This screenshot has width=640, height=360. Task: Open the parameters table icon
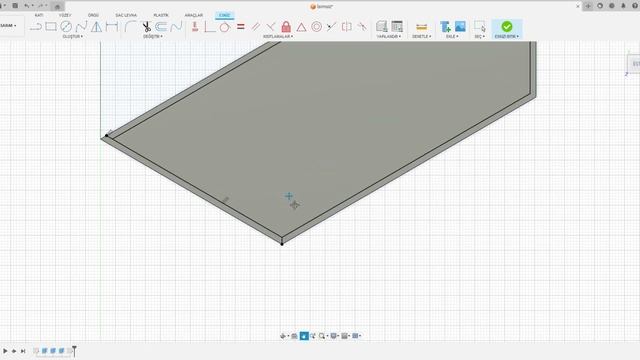click(397, 27)
